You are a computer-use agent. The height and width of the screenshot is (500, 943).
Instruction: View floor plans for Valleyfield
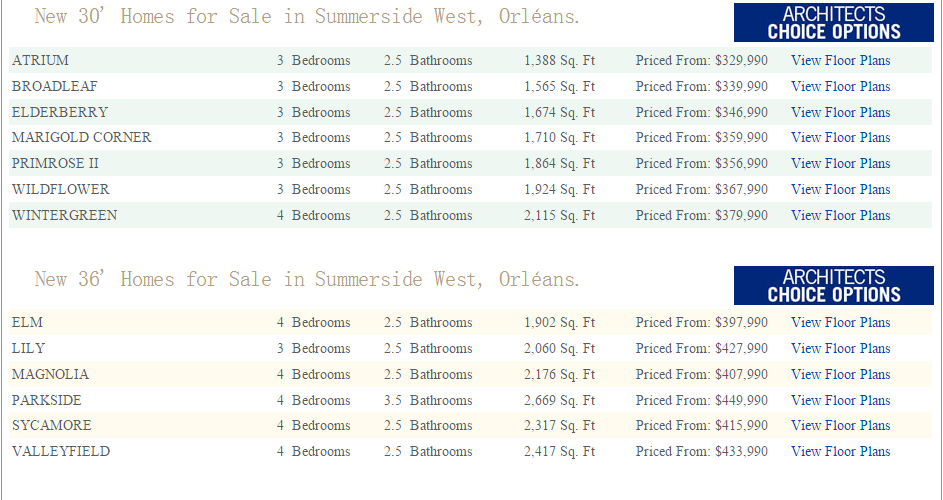pos(840,451)
